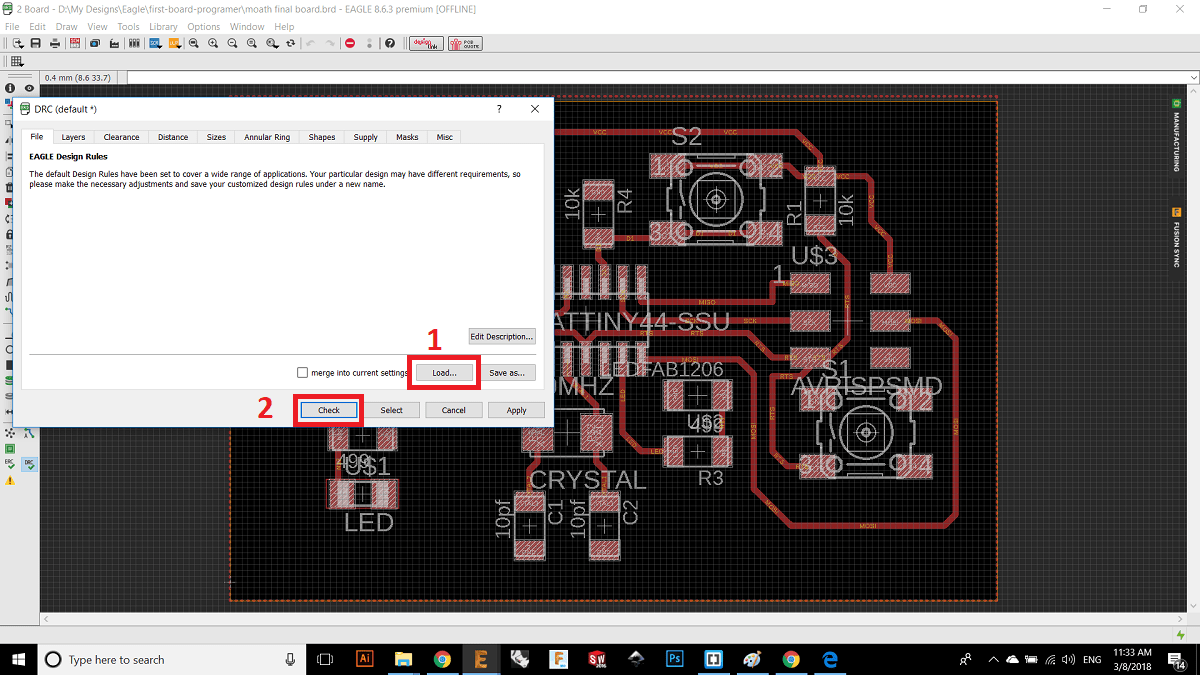1200x675 pixels.
Task: Open File Explorer from the taskbar
Action: (404, 659)
